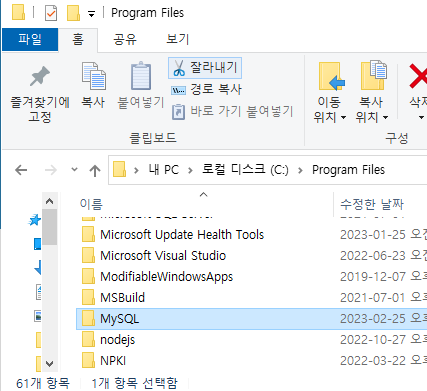
Task: Open the Customize Quick Access Toolbar dropdown
Action: pyautogui.click(x=91, y=14)
